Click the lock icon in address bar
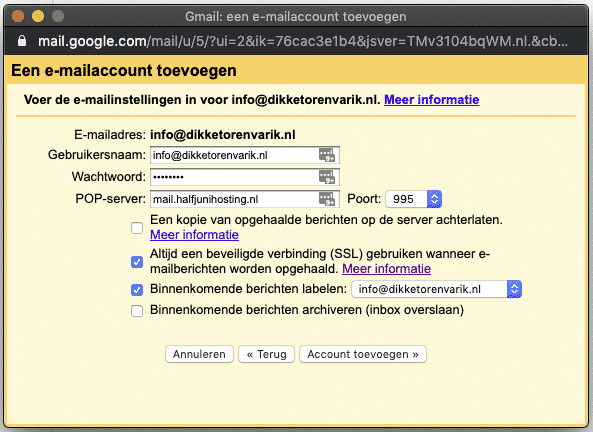The width and height of the screenshot is (593, 432). click(22, 41)
